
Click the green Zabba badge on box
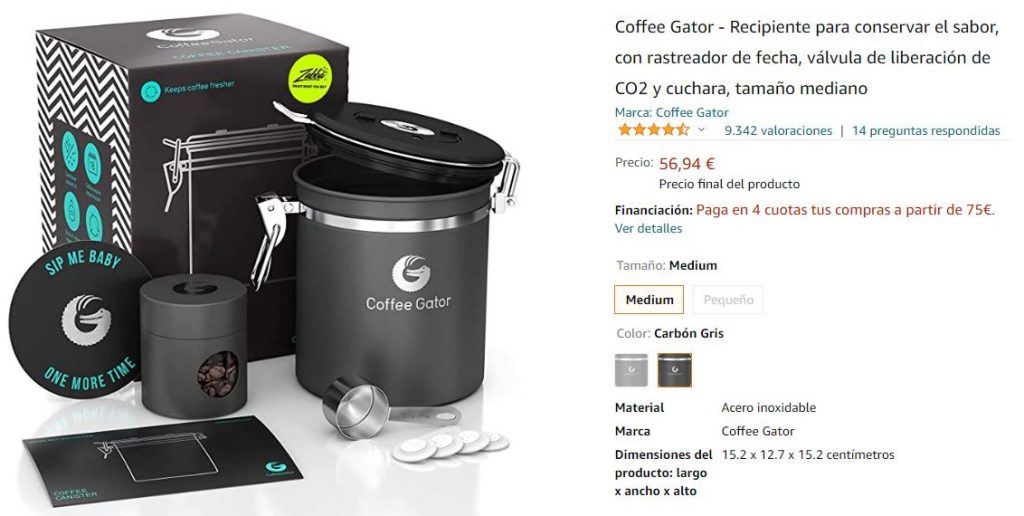coord(310,78)
